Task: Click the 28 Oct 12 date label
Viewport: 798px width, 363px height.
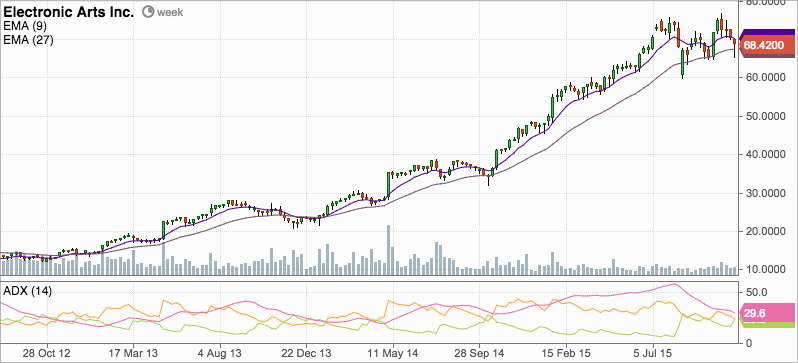Action: [47, 354]
